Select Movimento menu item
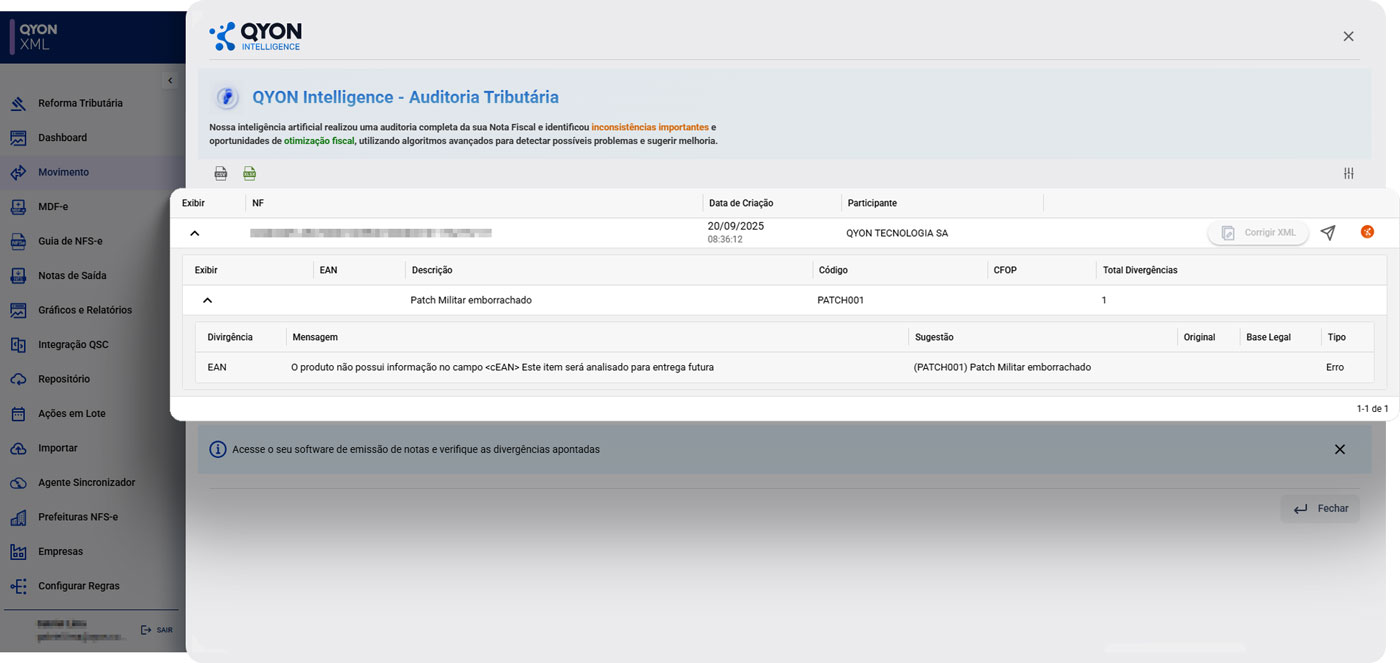This screenshot has width=1400, height=663. tap(63, 172)
